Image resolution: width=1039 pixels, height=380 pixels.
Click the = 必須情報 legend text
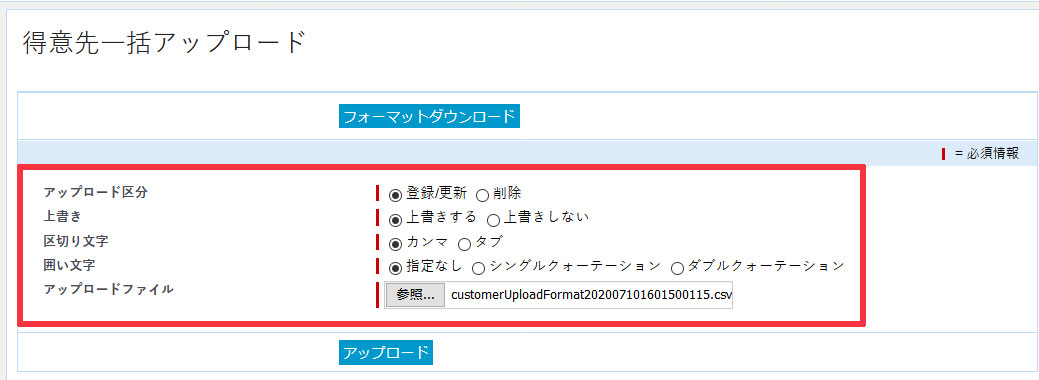[x=987, y=154]
